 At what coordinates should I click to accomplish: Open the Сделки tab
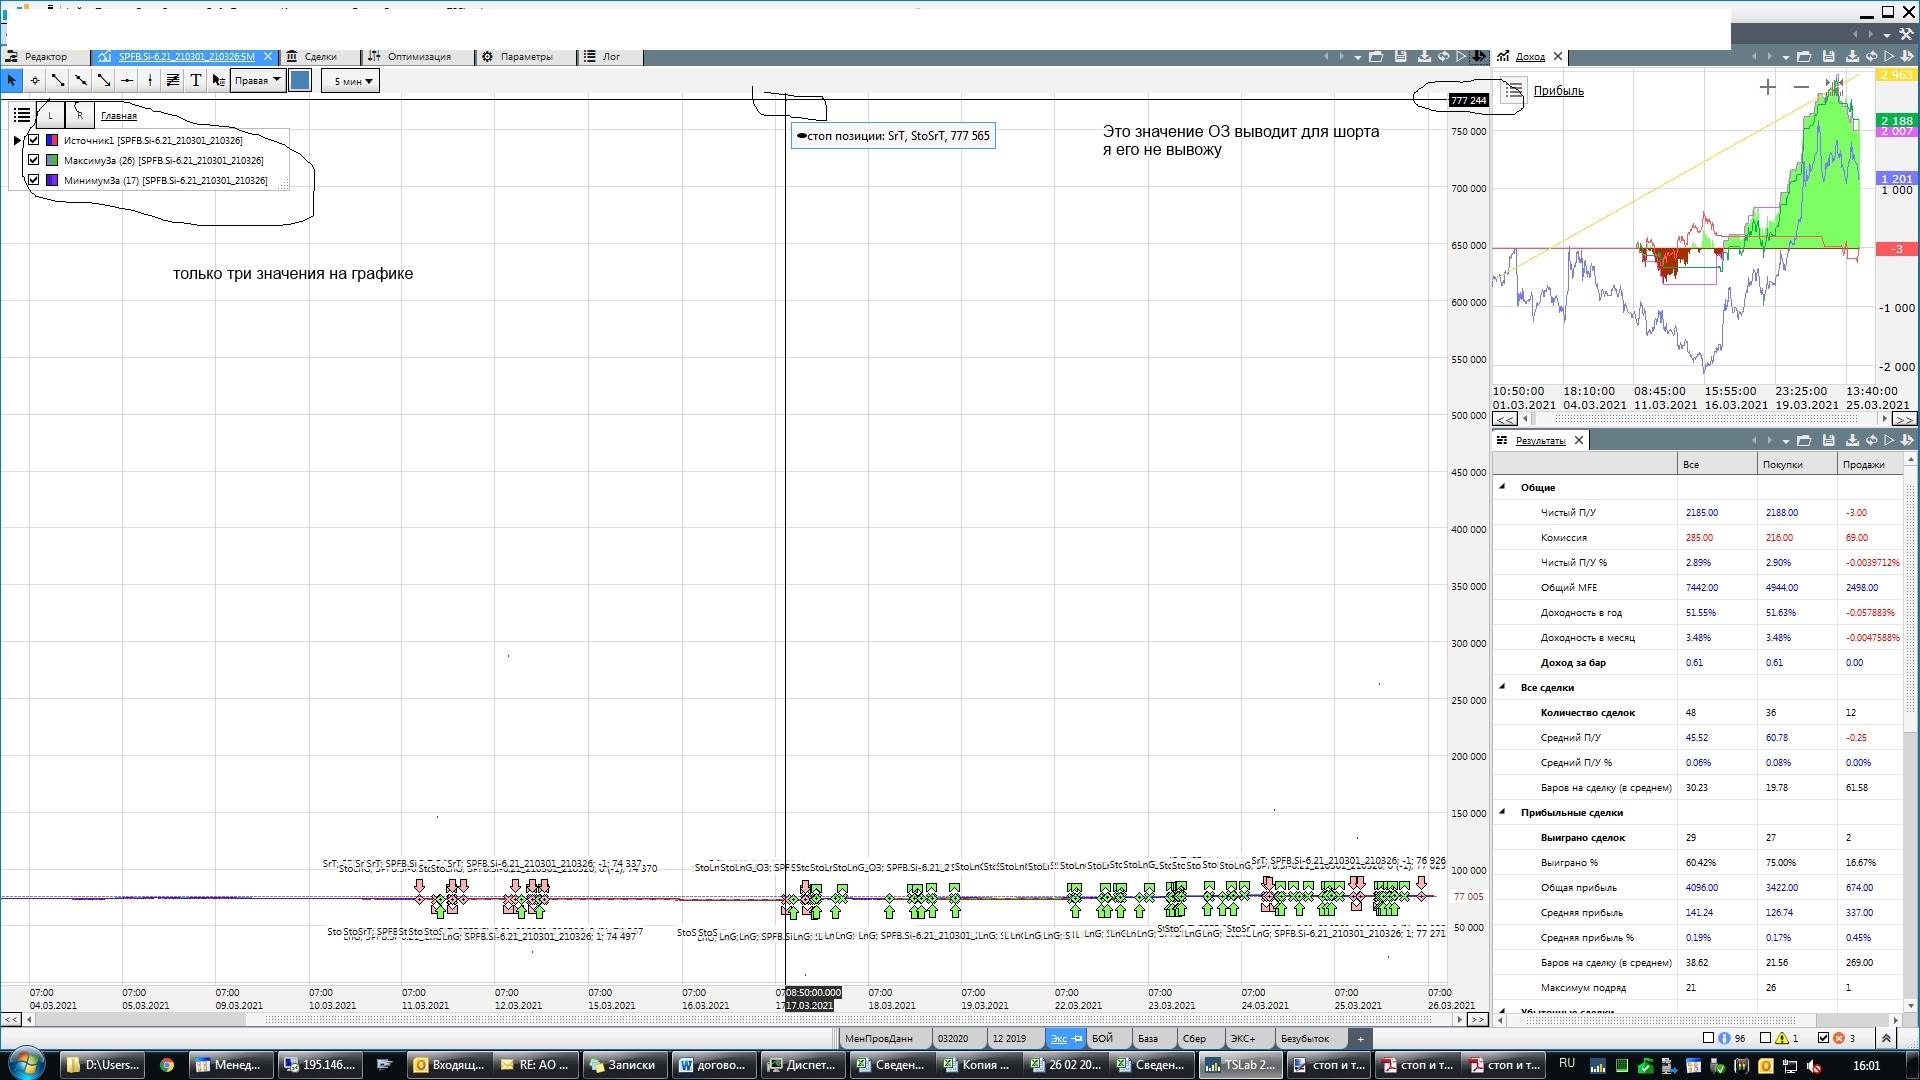click(320, 57)
